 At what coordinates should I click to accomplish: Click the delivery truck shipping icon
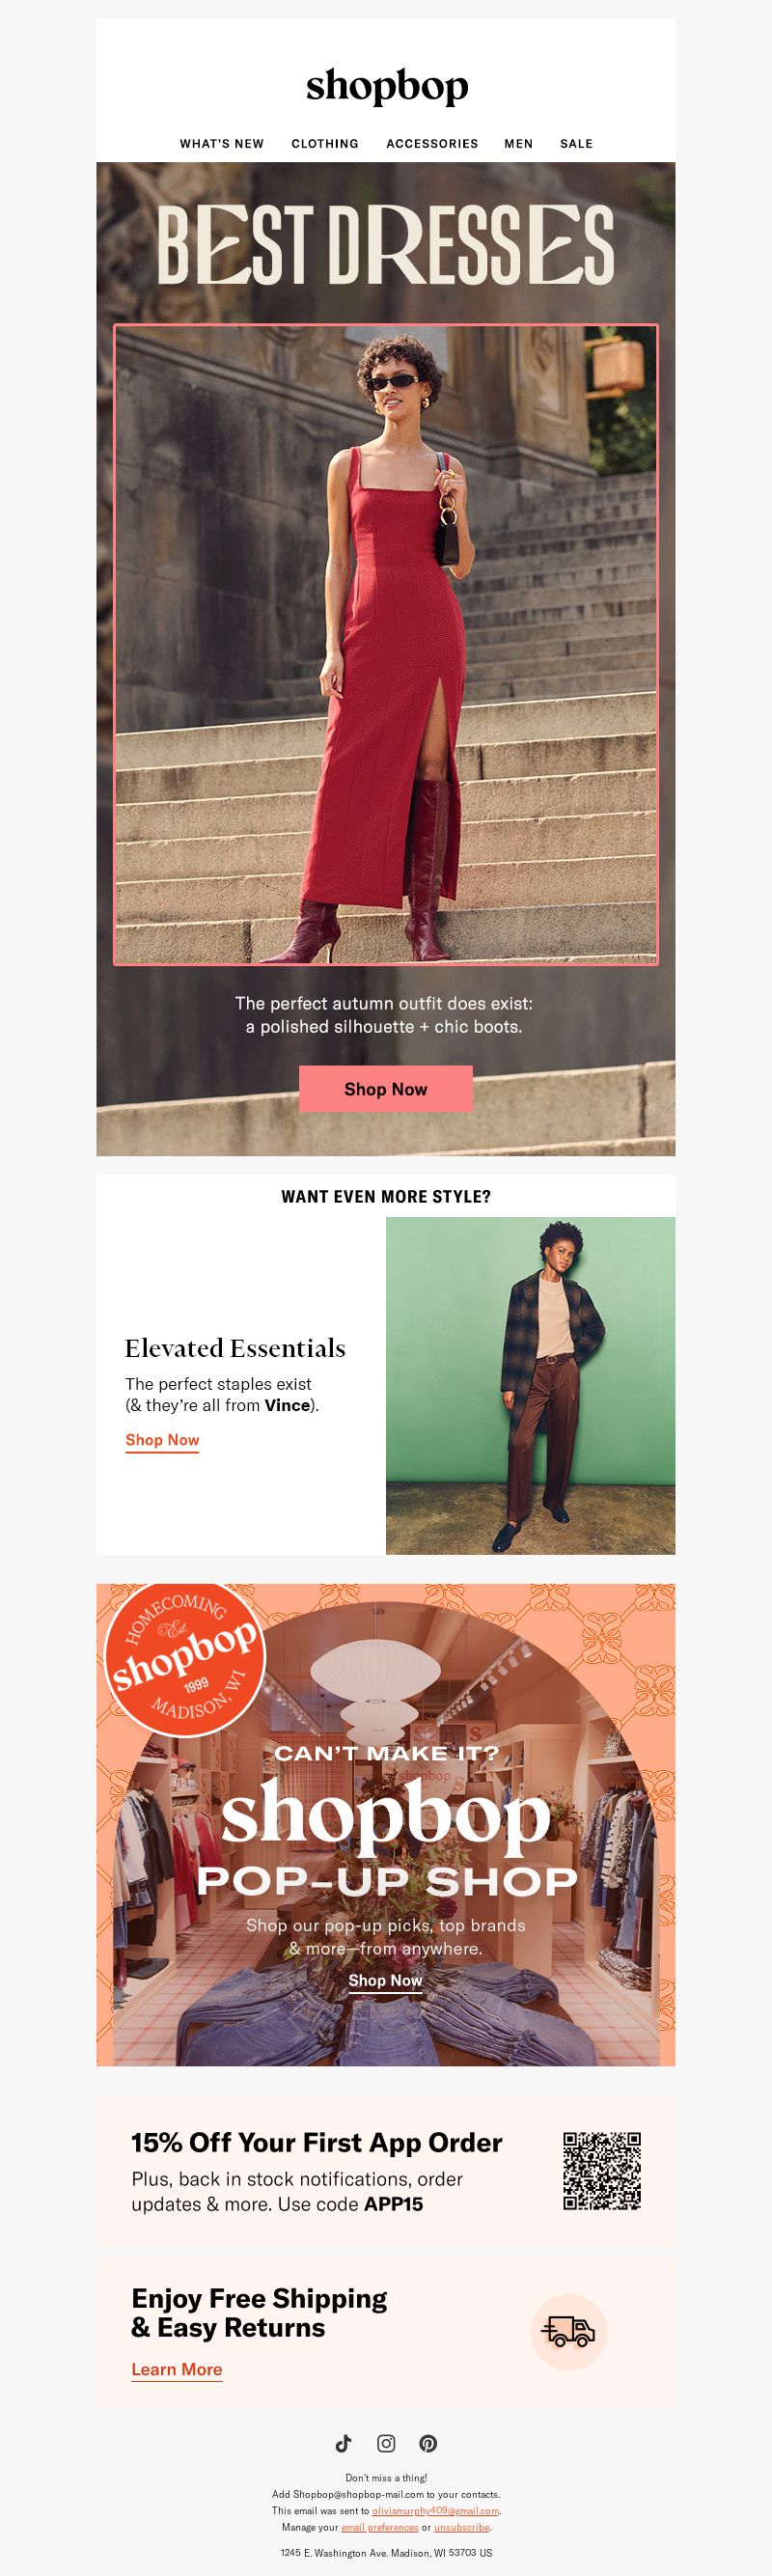(x=568, y=2332)
